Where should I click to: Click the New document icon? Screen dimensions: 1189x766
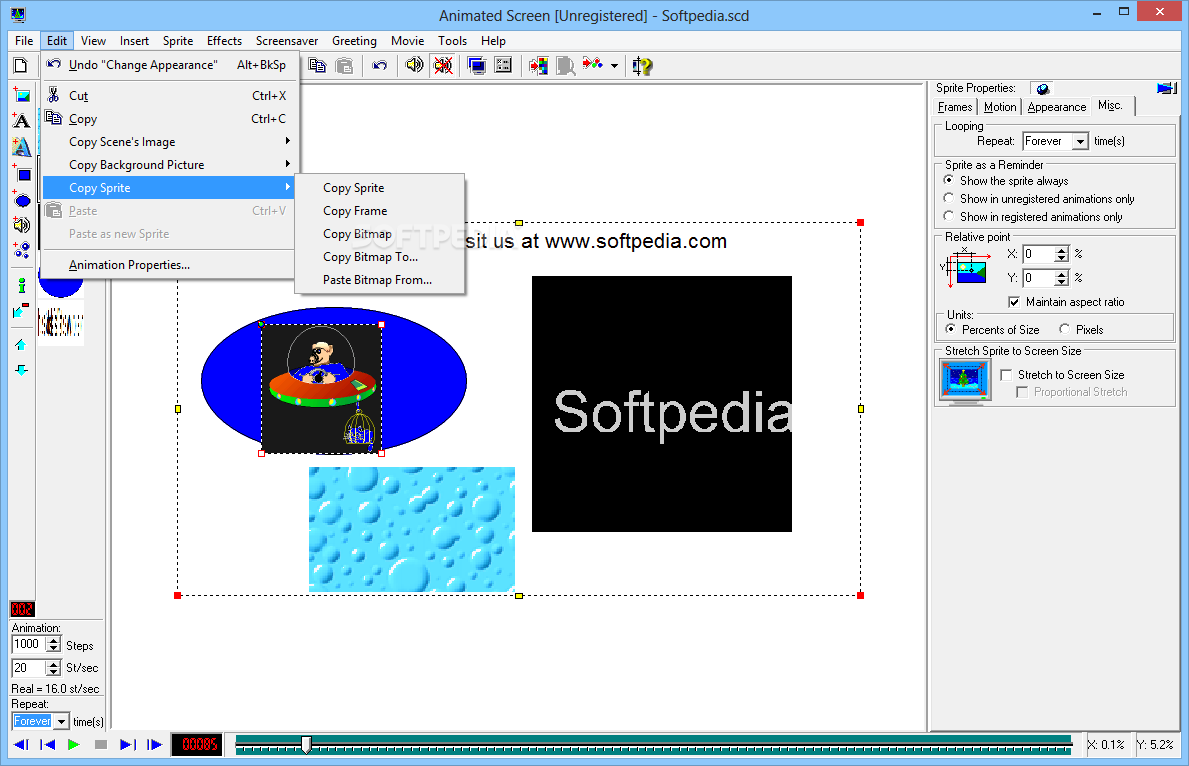(21, 66)
